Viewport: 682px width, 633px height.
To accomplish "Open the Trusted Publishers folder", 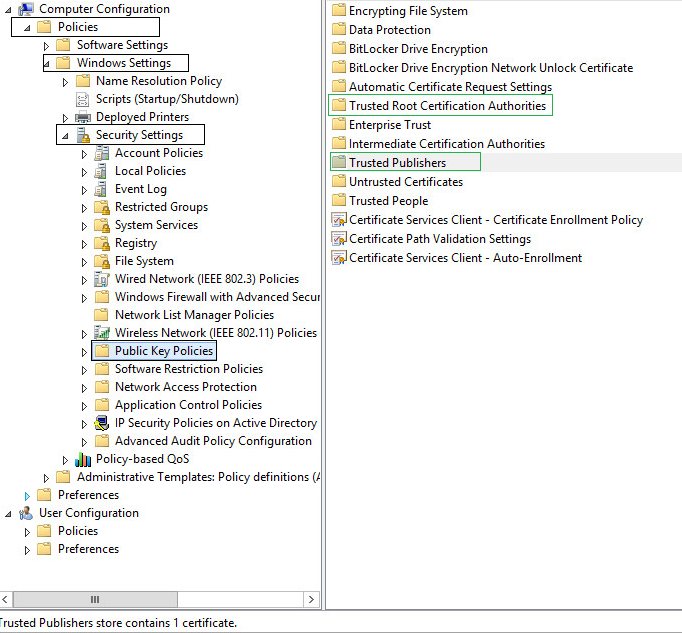I will pos(397,162).
